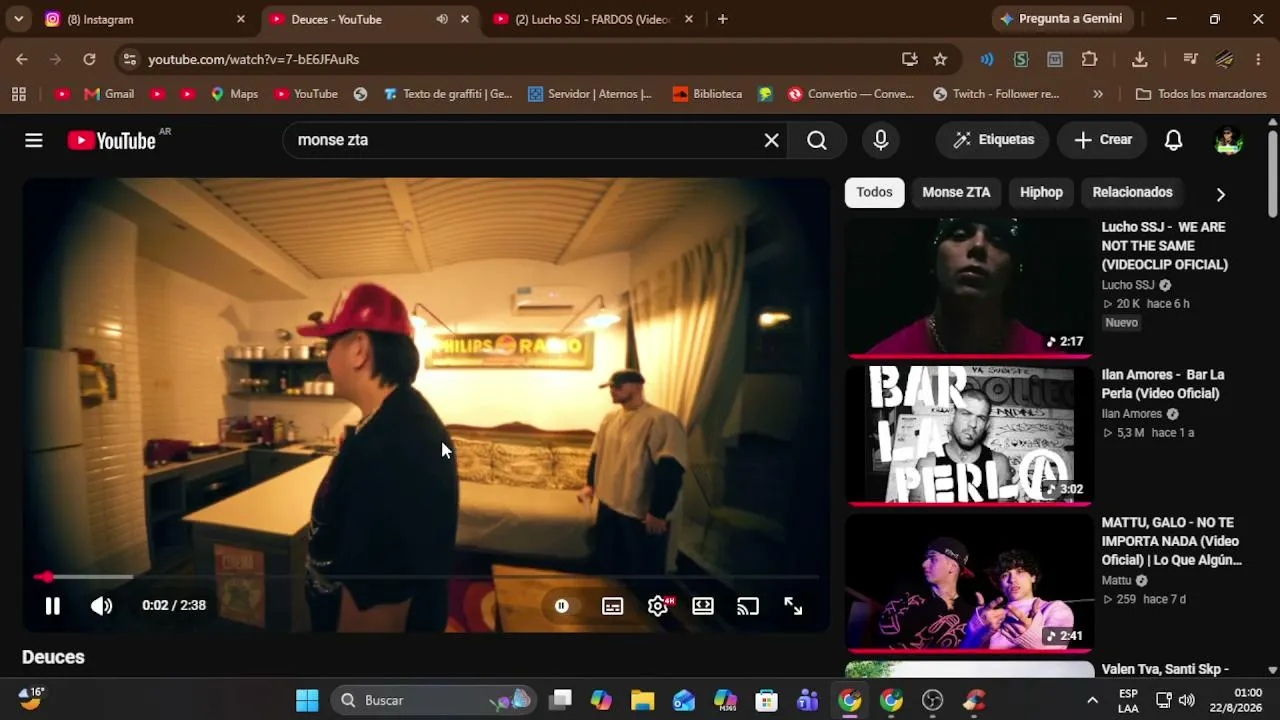Open Chrome three-dot menu
Screen dimensions: 1280x720
tap(1258, 59)
